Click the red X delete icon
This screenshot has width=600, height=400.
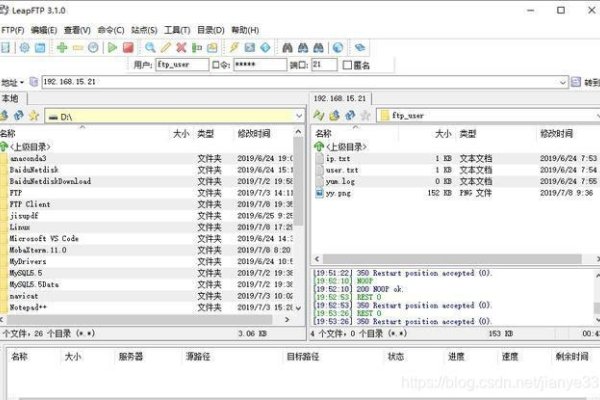pos(181,47)
